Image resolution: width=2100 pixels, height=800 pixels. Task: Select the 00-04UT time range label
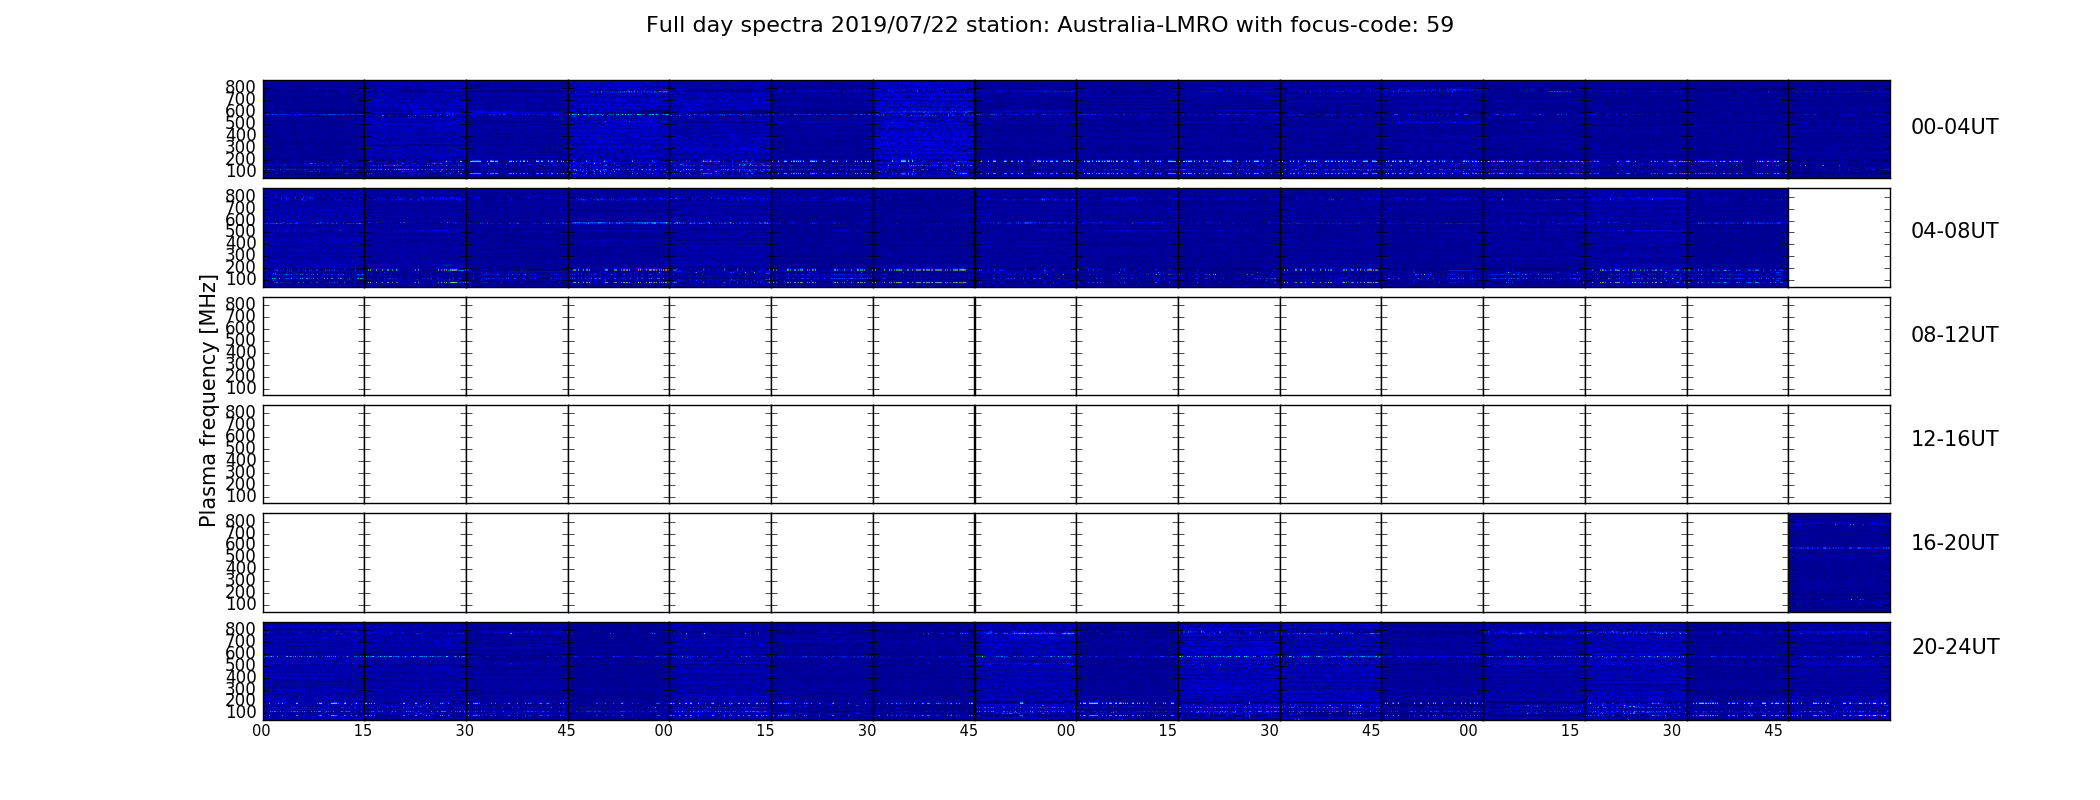pyautogui.click(x=1954, y=127)
